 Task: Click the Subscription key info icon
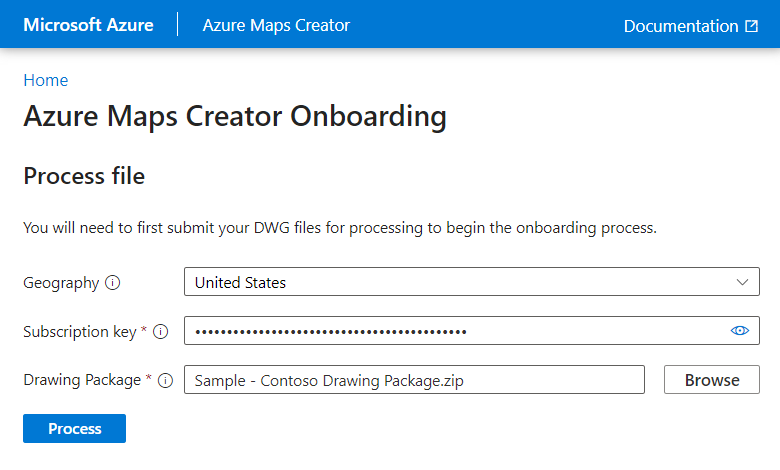tap(160, 331)
